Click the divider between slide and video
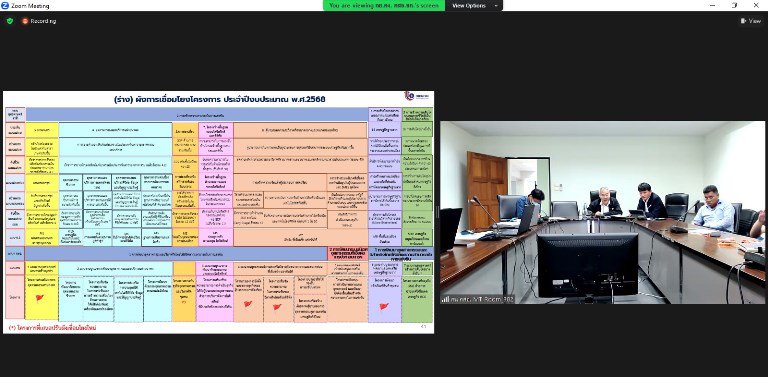Viewport: 768px width, 377px height. coord(437,212)
